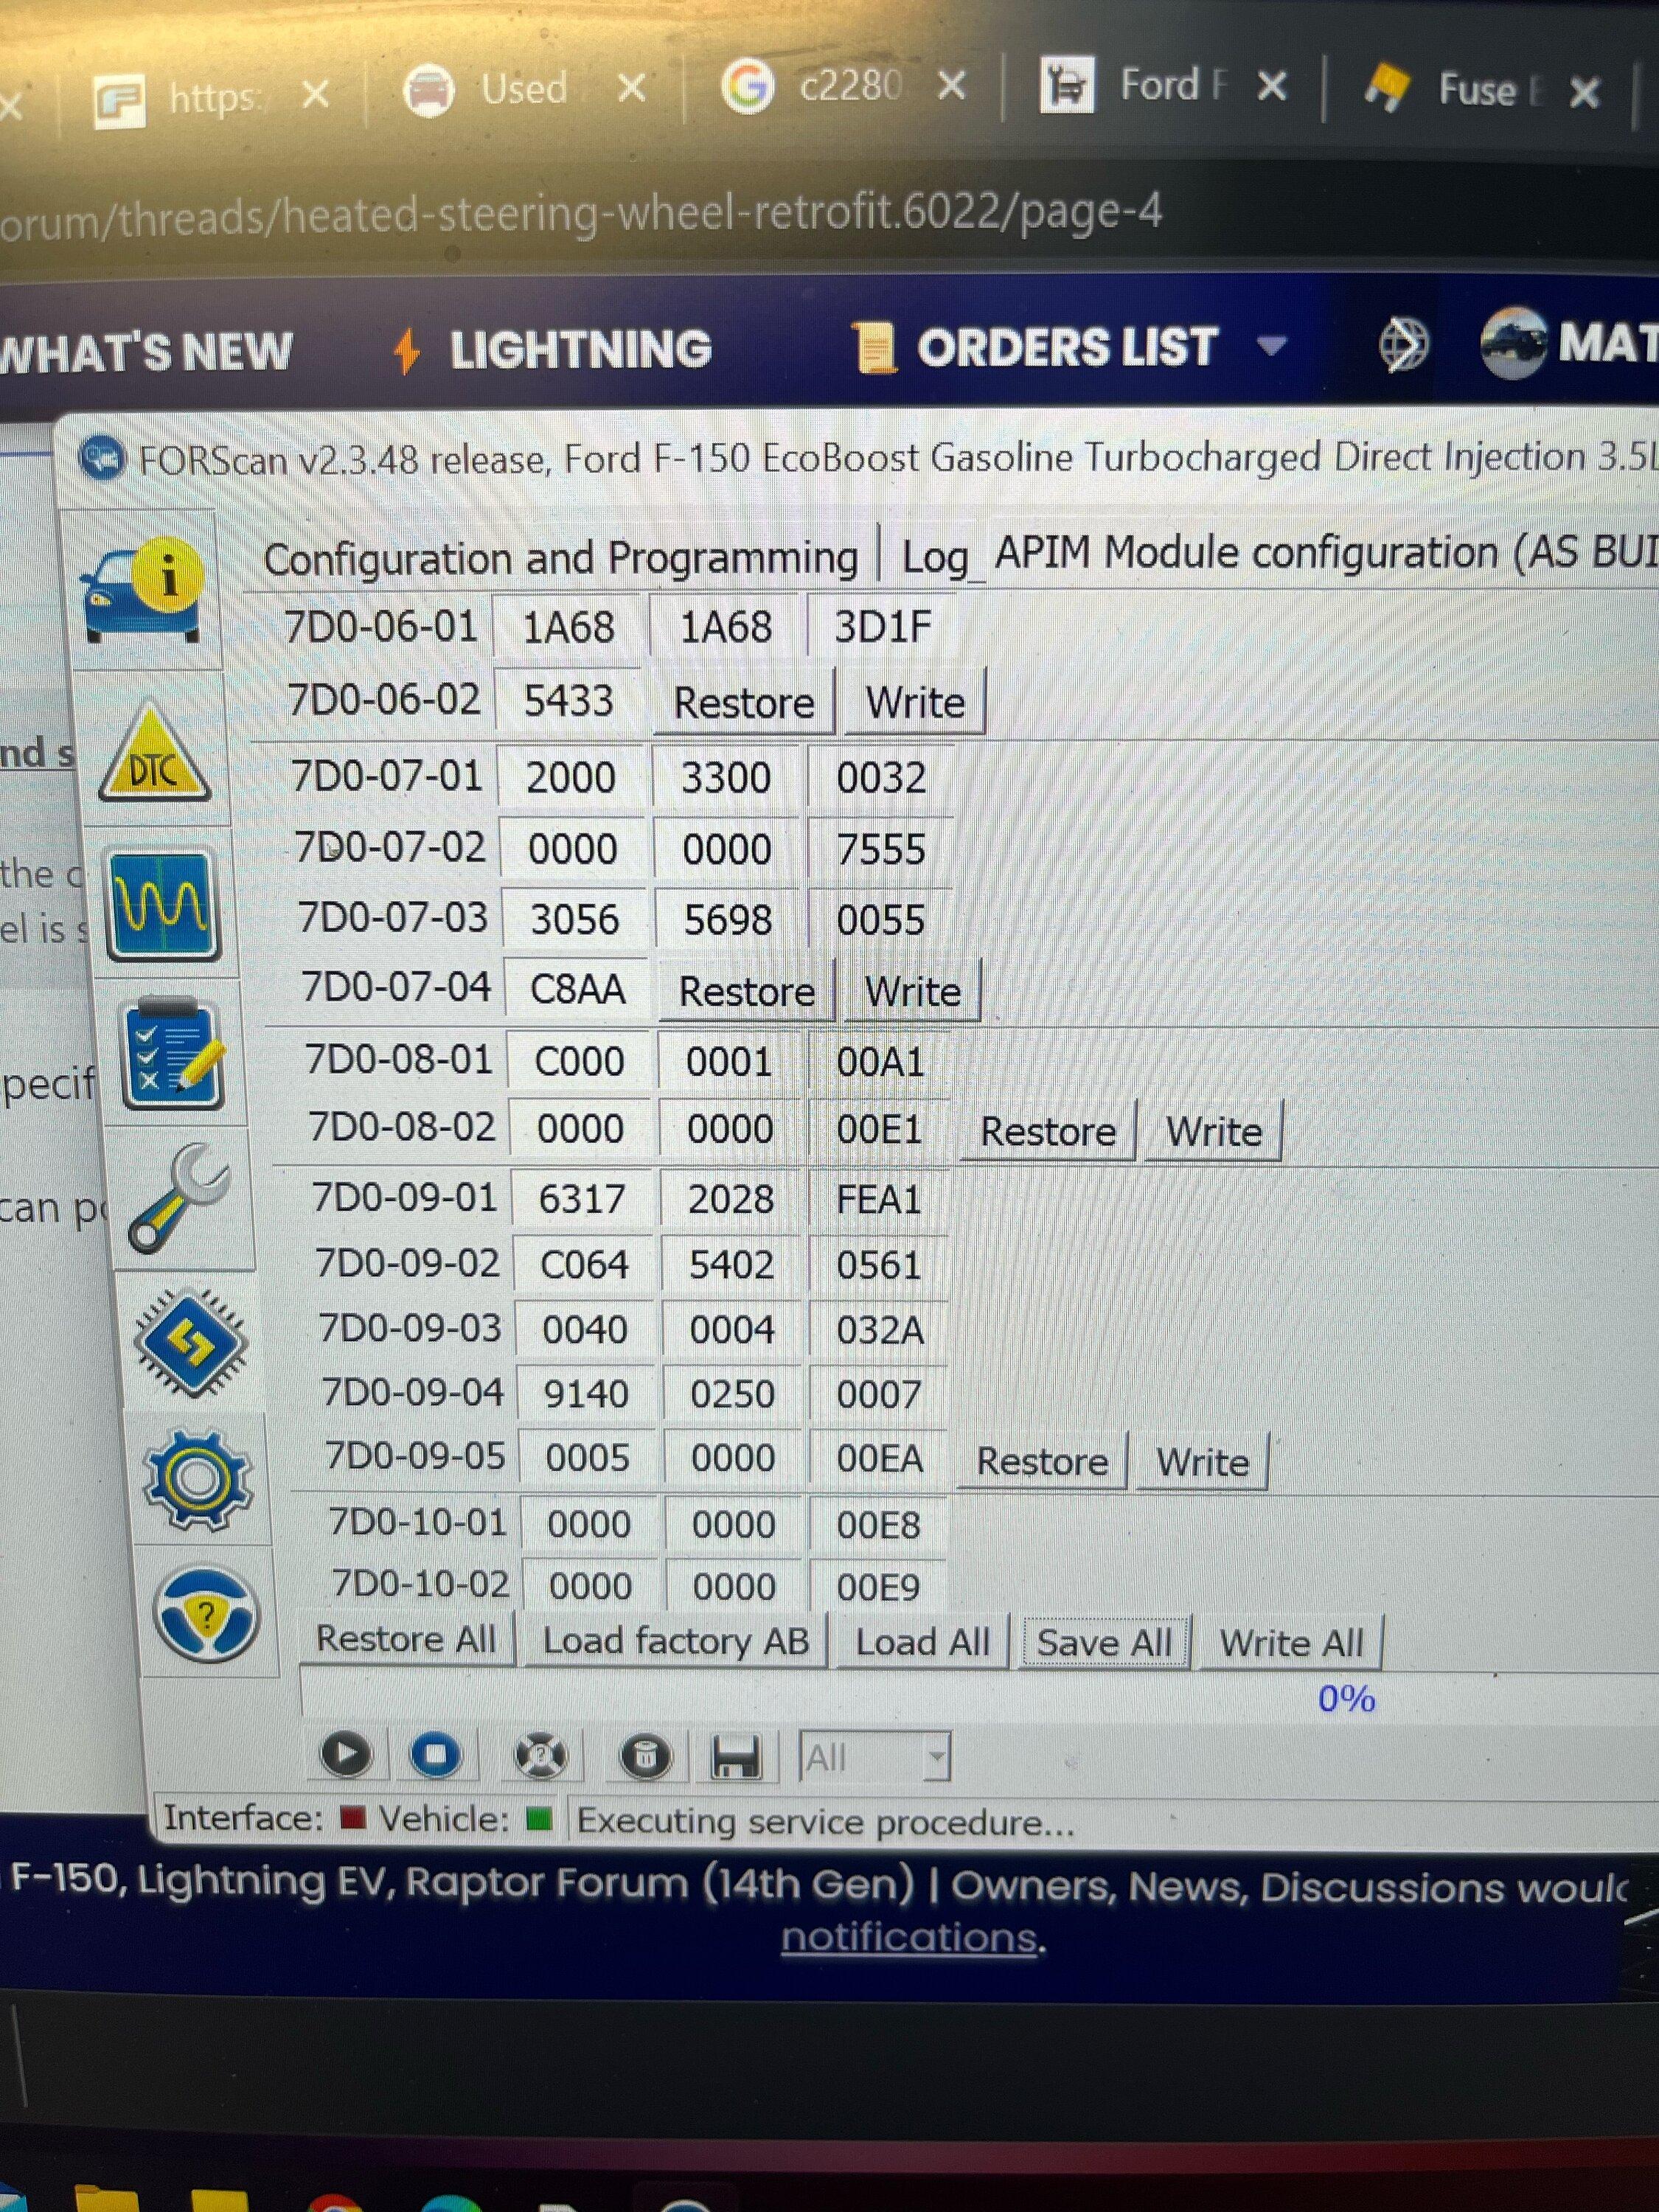
Task: Click Restore in the 7D0-09-05 row
Action: point(1042,1461)
